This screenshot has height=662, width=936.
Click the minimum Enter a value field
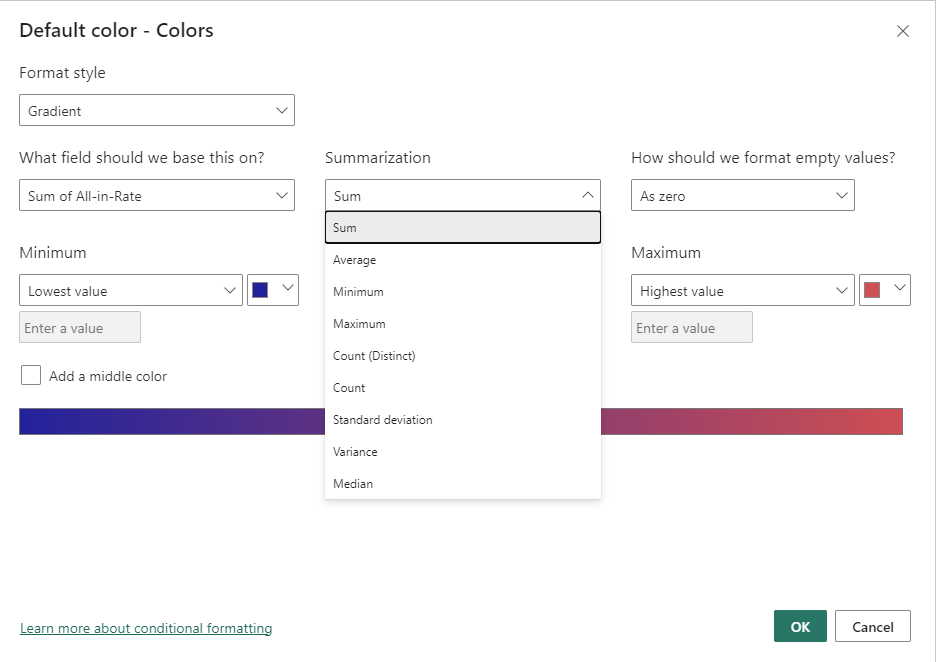(80, 327)
